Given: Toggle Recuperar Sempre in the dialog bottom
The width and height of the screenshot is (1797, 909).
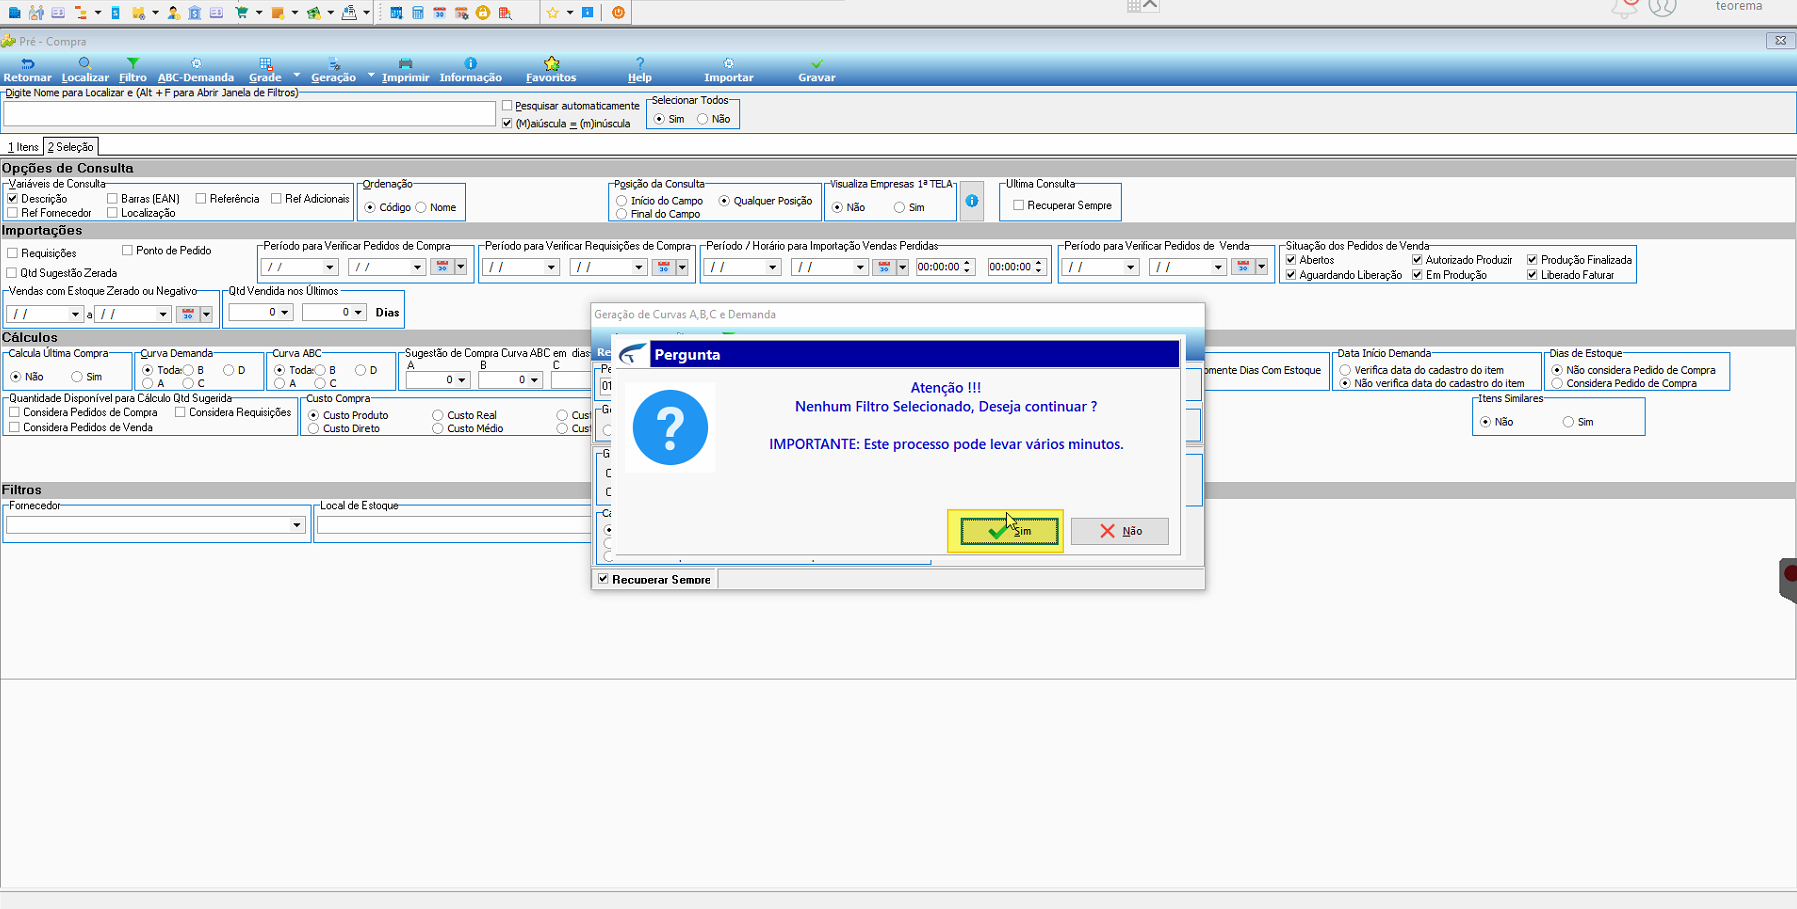Looking at the screenshot, I should point(603,579).
